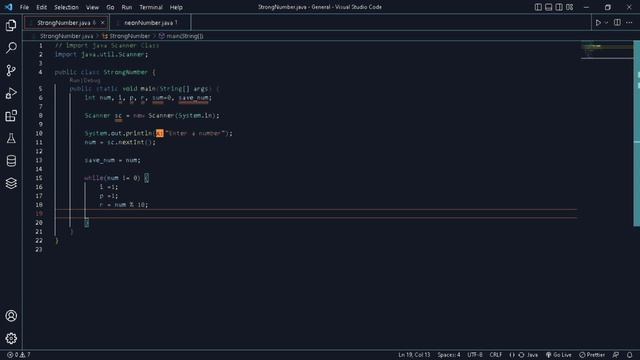Toggle the bottom panel layout icon
640x360 pixels.
point(549,7)
